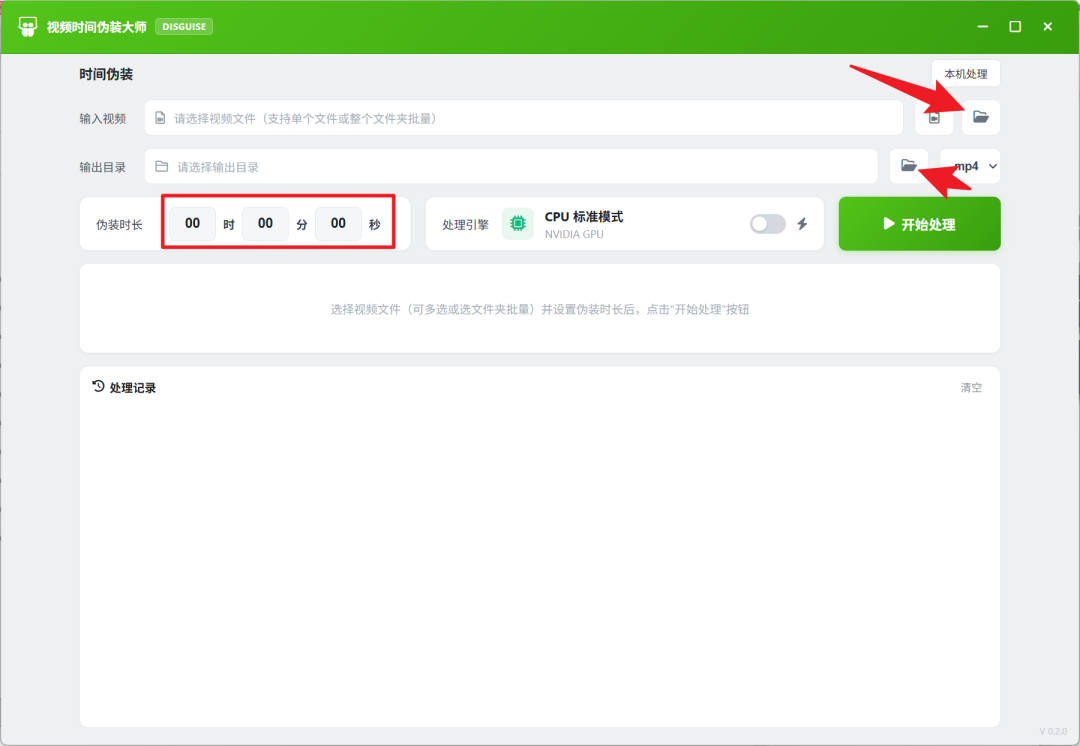The image size is (1080, 746).
Task: Click the minutes field before 分
Action: tap(265, 223)
